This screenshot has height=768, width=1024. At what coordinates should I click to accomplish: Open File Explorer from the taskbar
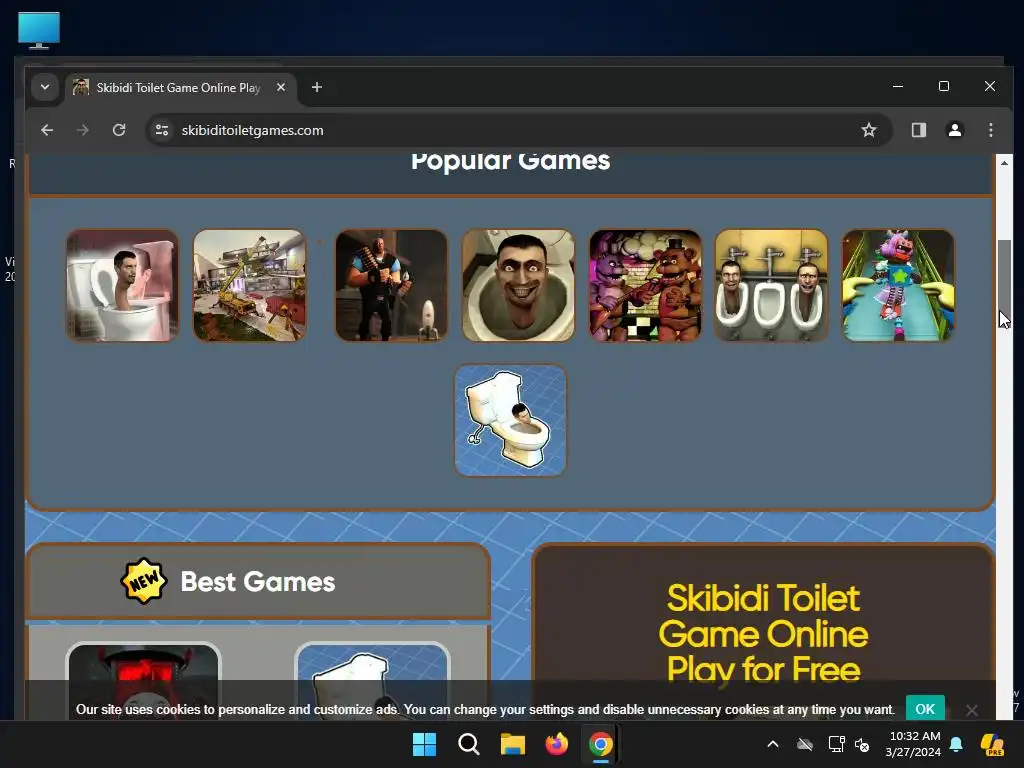tap(513, 744)
